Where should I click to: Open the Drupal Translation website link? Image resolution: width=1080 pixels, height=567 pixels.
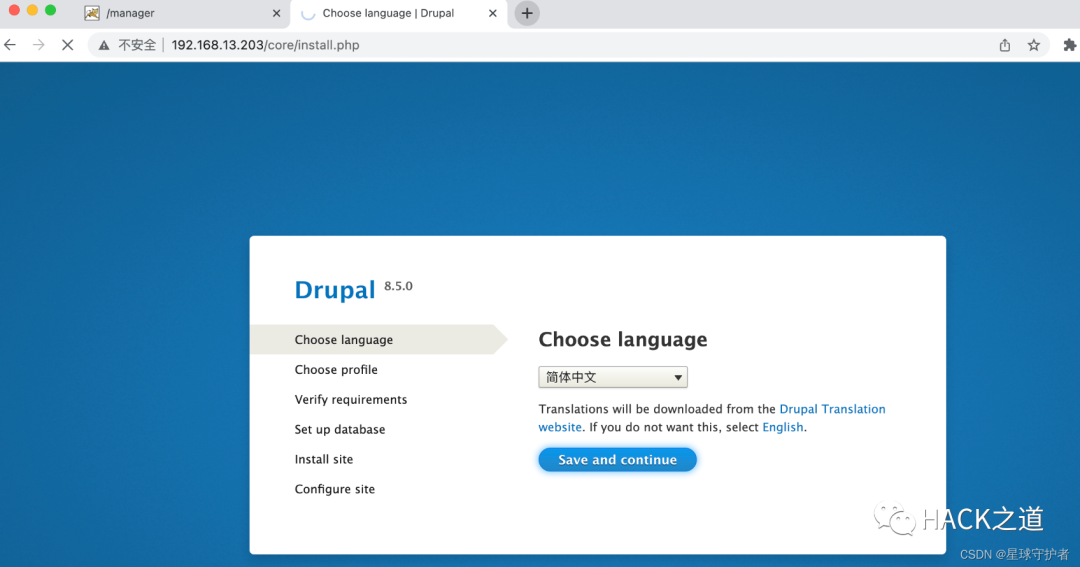tap(832, 409)
